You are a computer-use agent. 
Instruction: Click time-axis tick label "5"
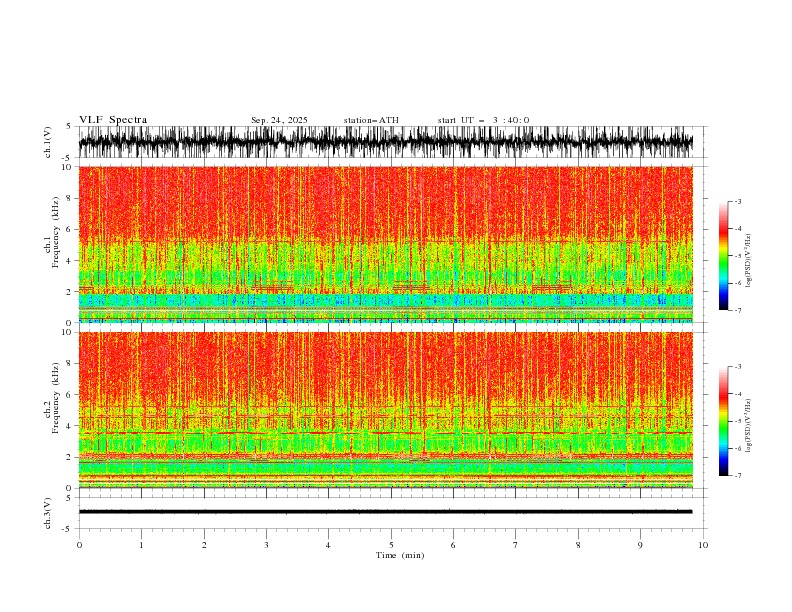[391, 545]
